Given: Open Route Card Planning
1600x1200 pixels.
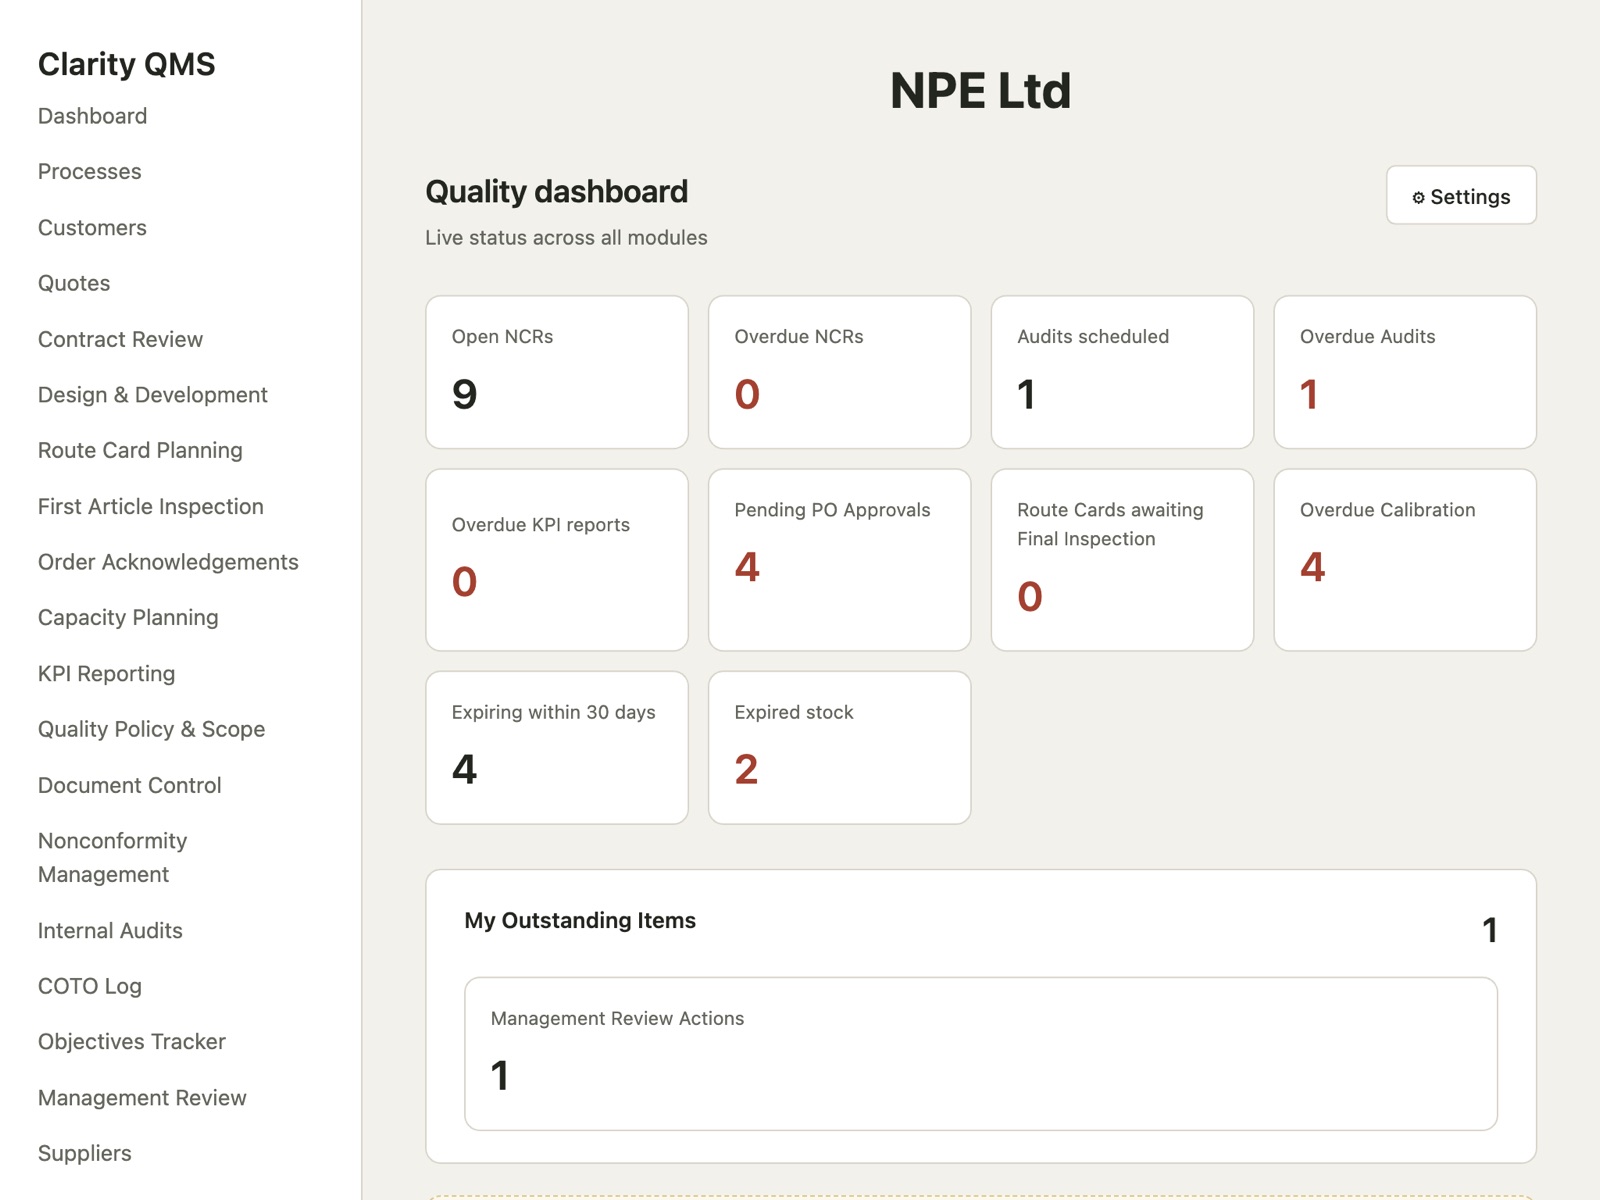Looking at the screenshot, I should point(140,450).
